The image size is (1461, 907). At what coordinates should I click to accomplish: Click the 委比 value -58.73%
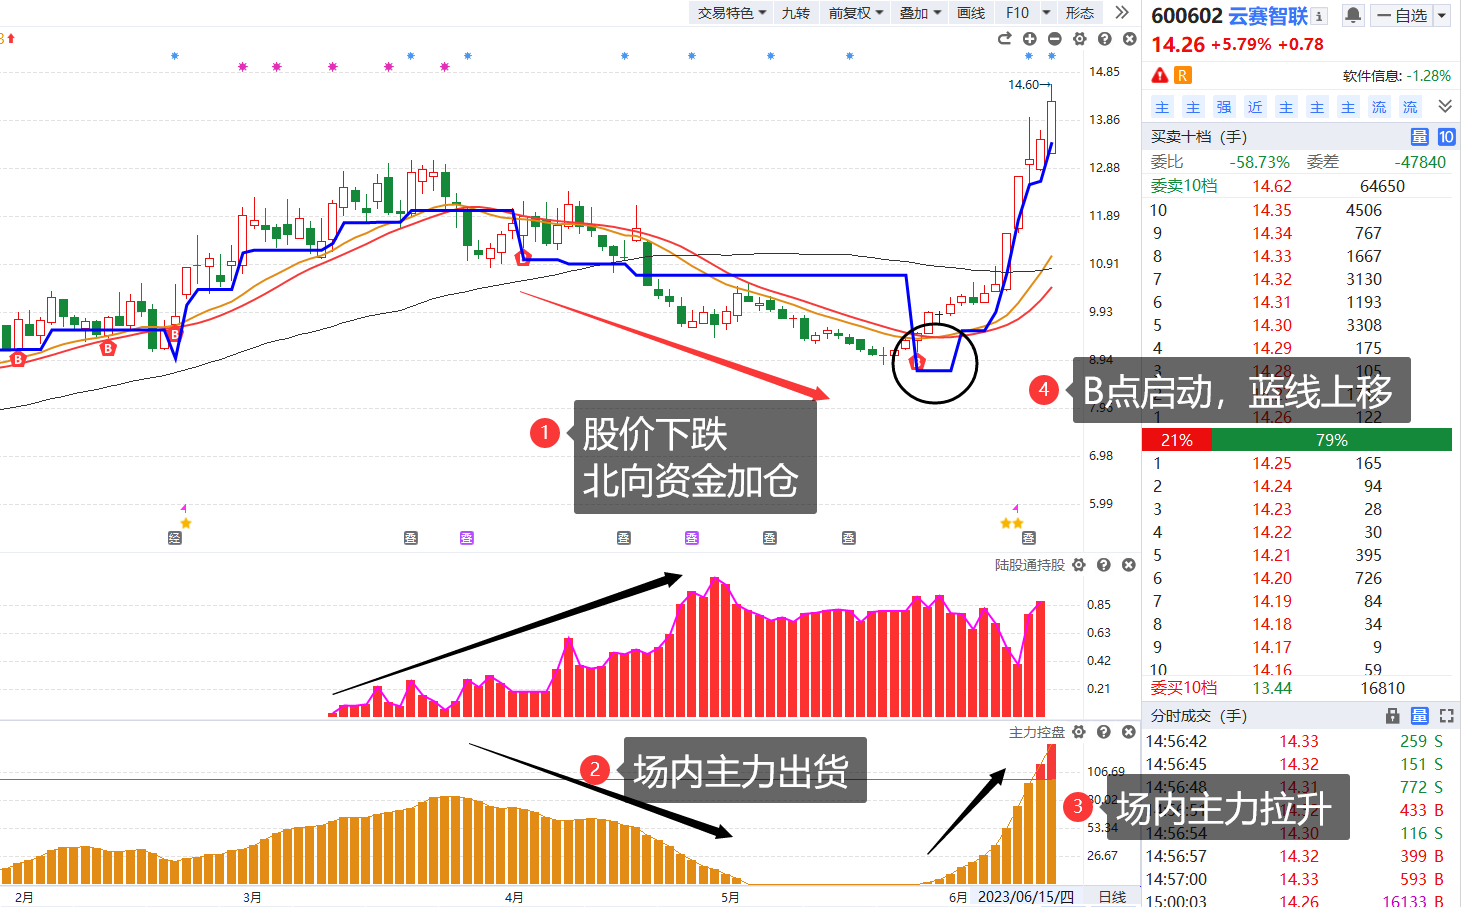coord(1259,162)
